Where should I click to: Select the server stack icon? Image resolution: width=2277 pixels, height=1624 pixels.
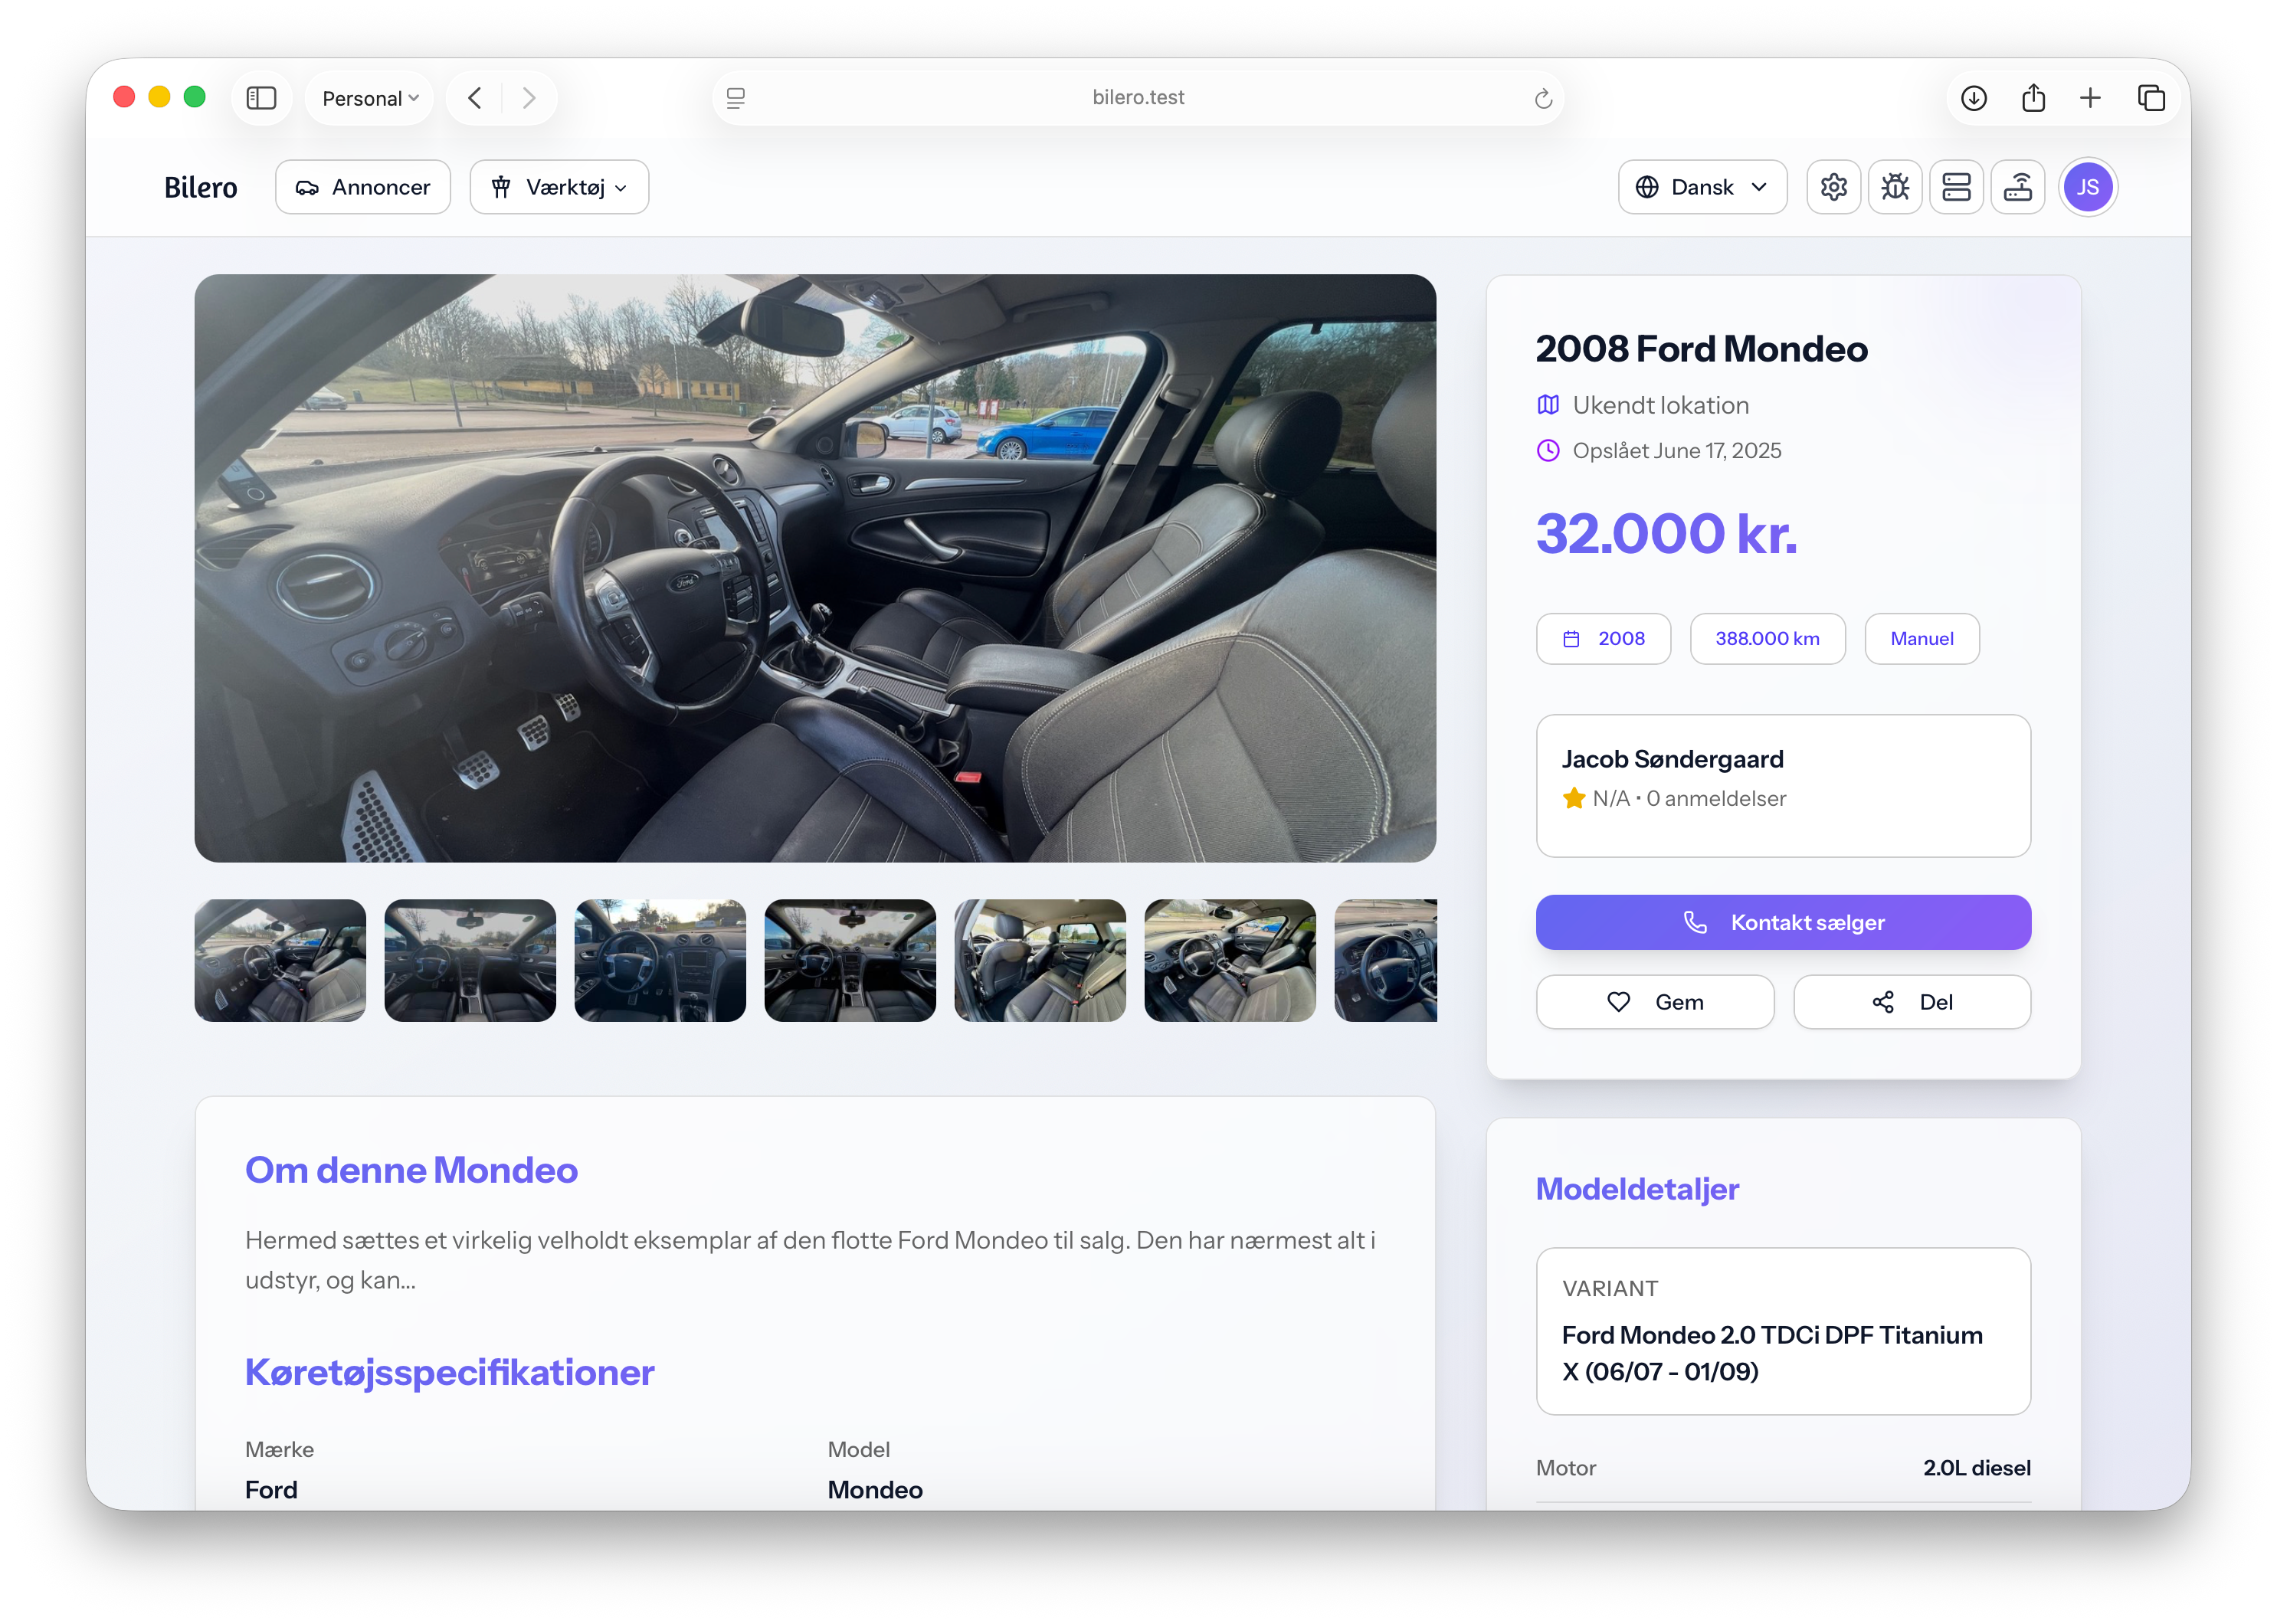tap(1956, 186)
